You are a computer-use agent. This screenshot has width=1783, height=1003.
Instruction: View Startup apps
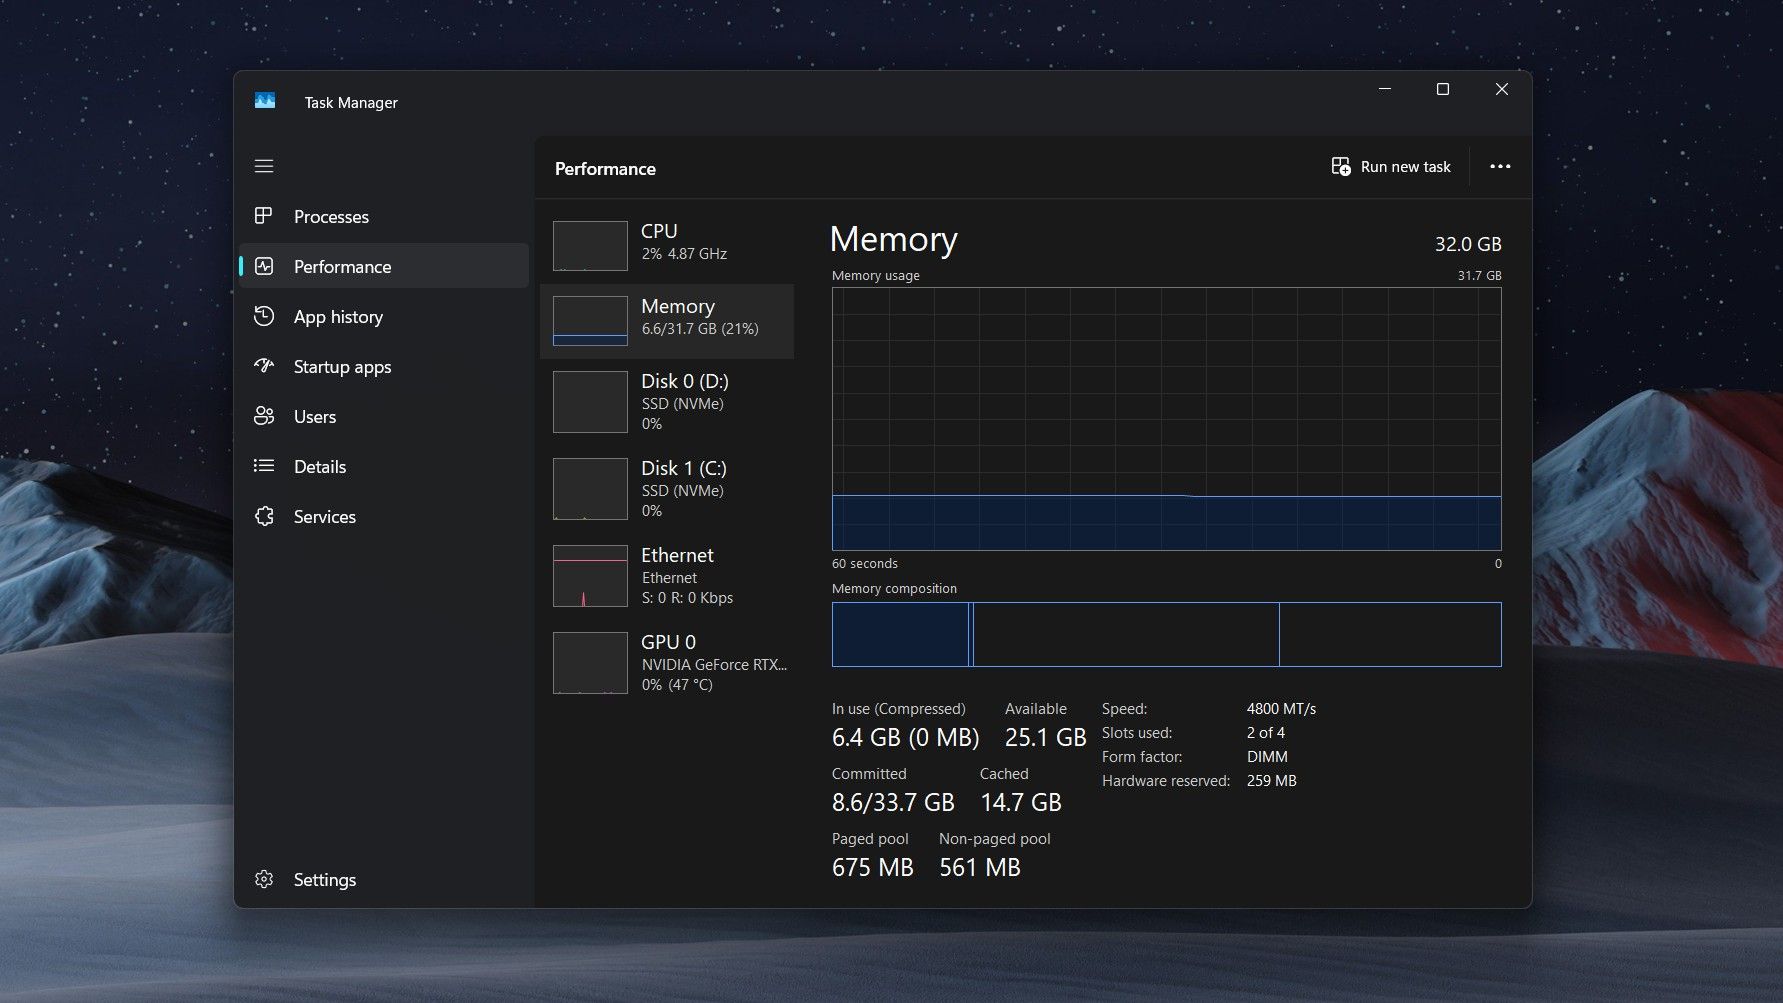[341, 366]
